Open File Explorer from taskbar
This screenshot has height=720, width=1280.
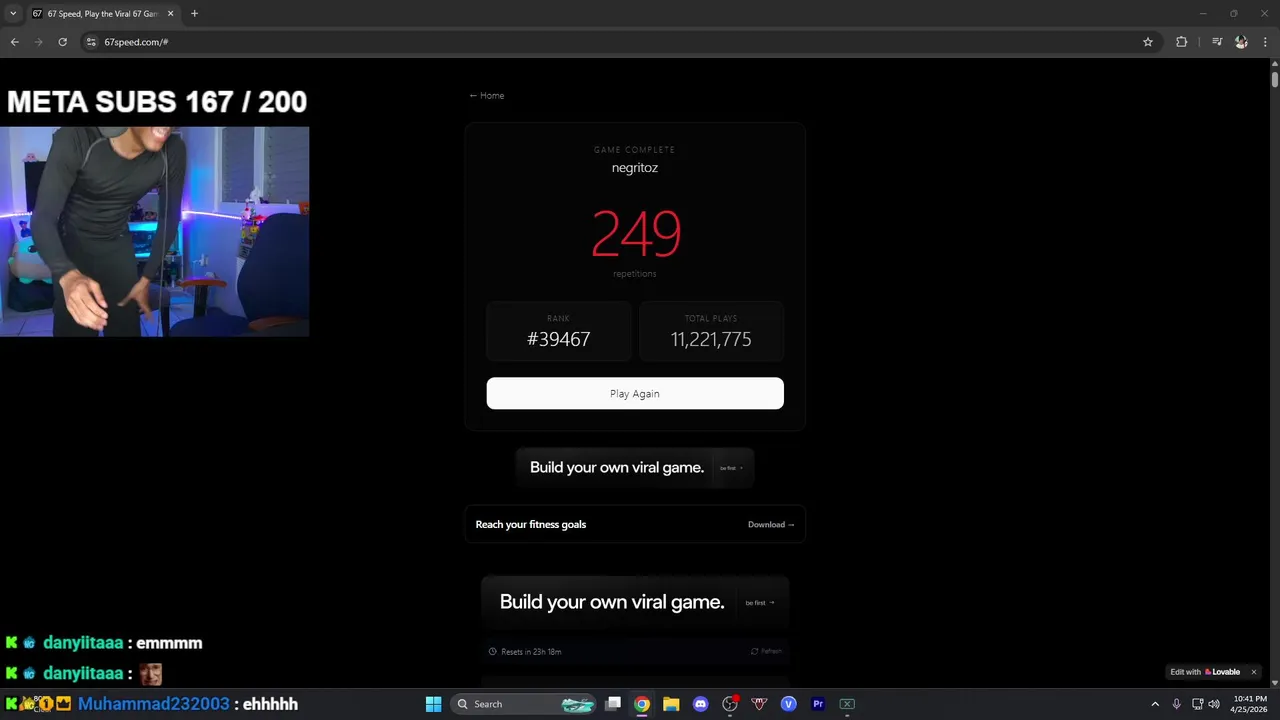click(x=671, y=704)
